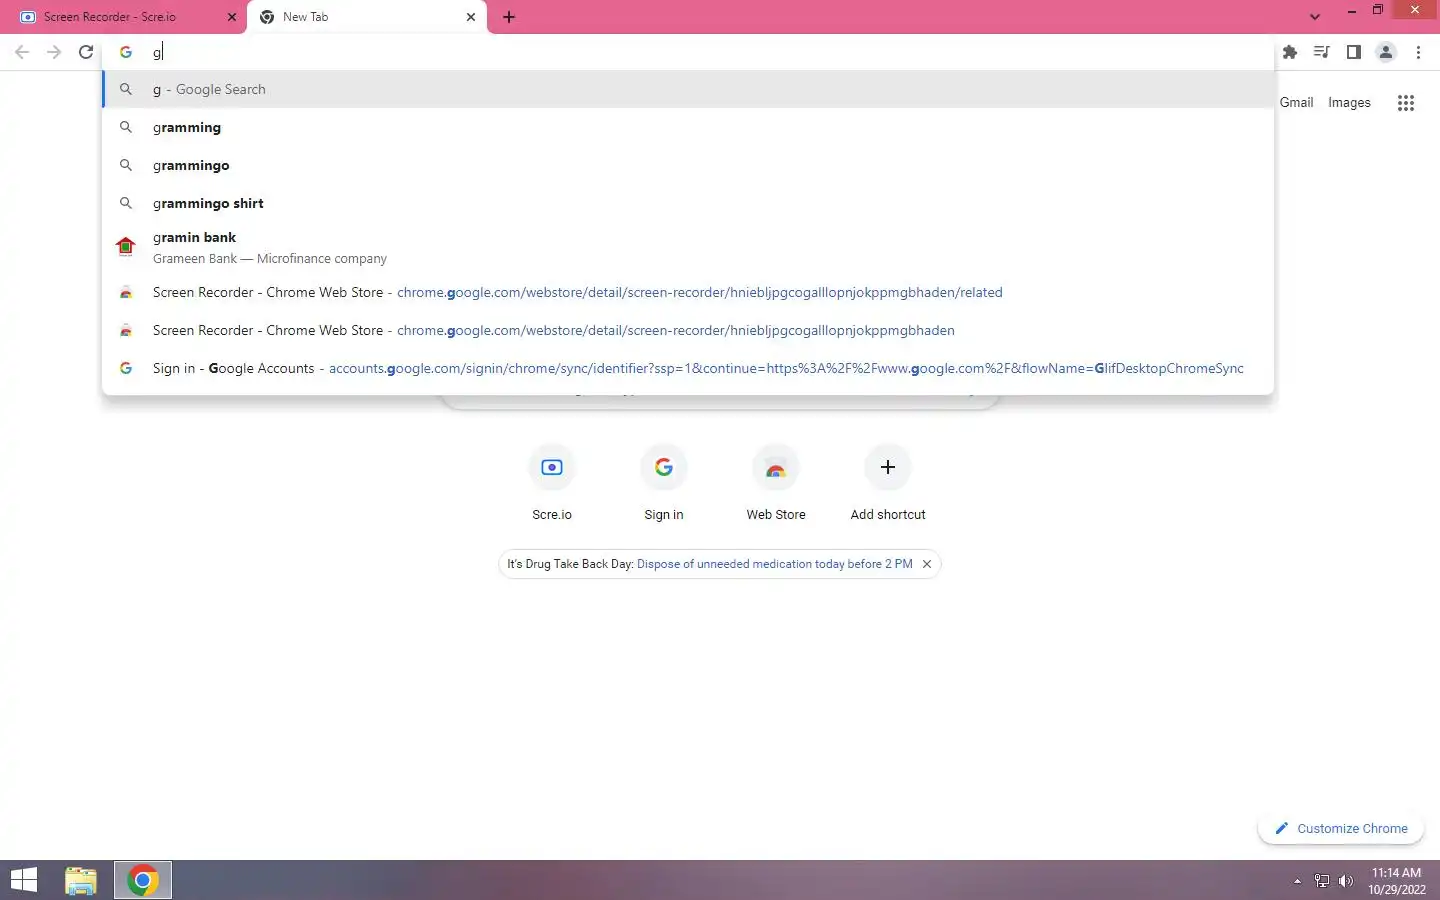
Task: Open the tab search dropdown chevron
Action: (1315, 17)
